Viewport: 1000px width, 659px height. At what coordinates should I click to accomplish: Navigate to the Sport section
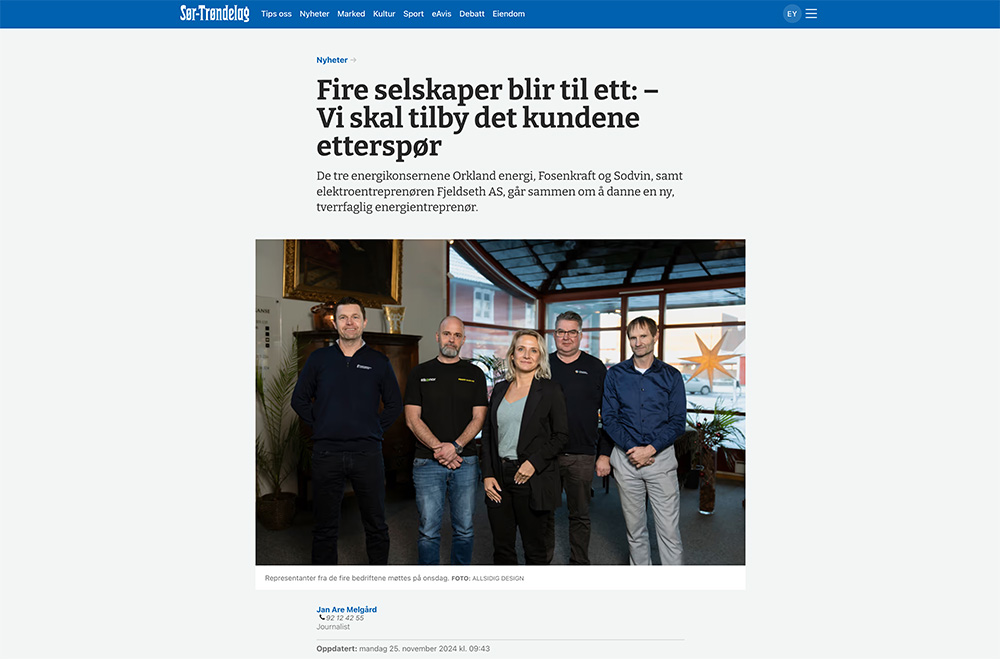point(413,13)
